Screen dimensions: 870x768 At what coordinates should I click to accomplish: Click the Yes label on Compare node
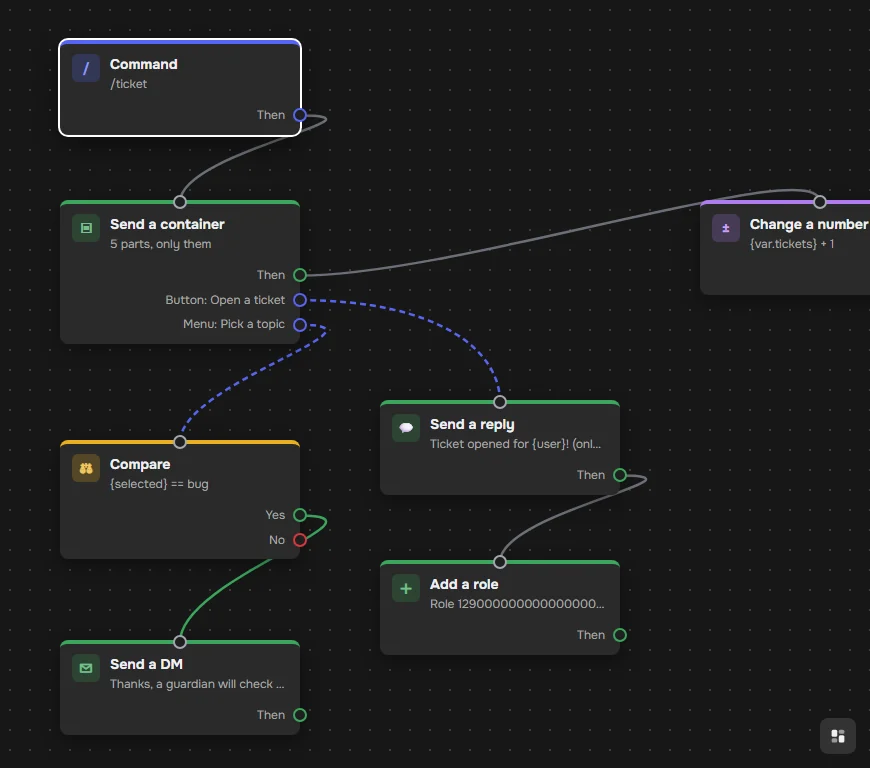(275, 515)
